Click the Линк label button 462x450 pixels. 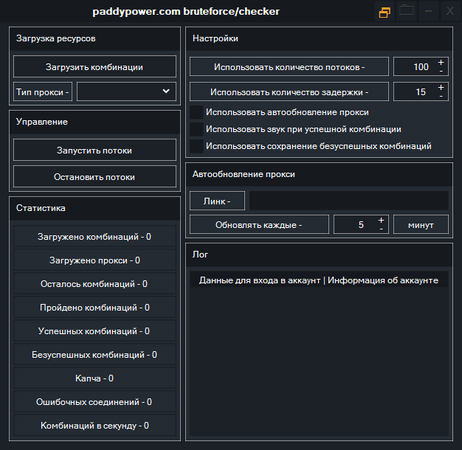coord(217,201)
